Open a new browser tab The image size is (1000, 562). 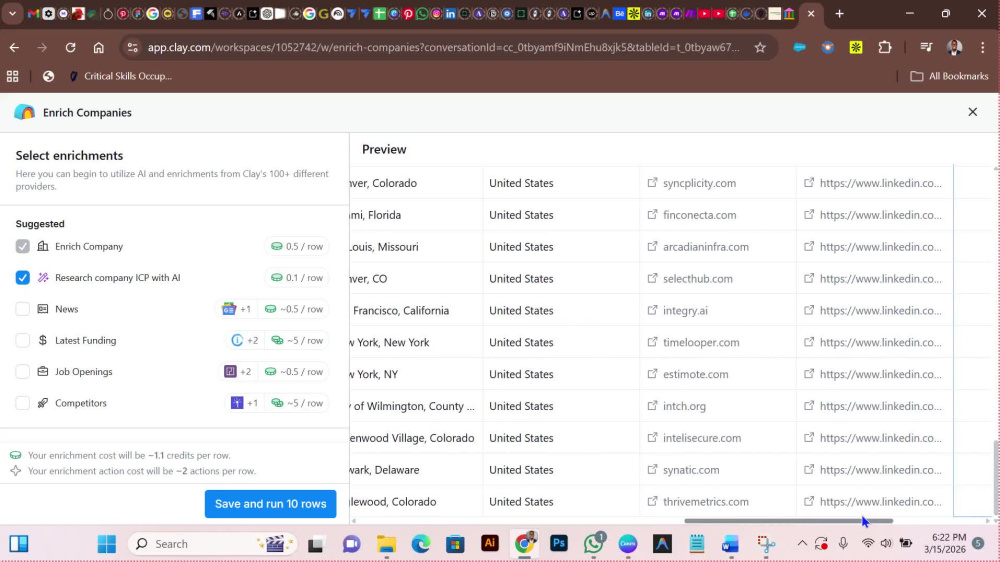pyautogui.click(x=839, y=13)
